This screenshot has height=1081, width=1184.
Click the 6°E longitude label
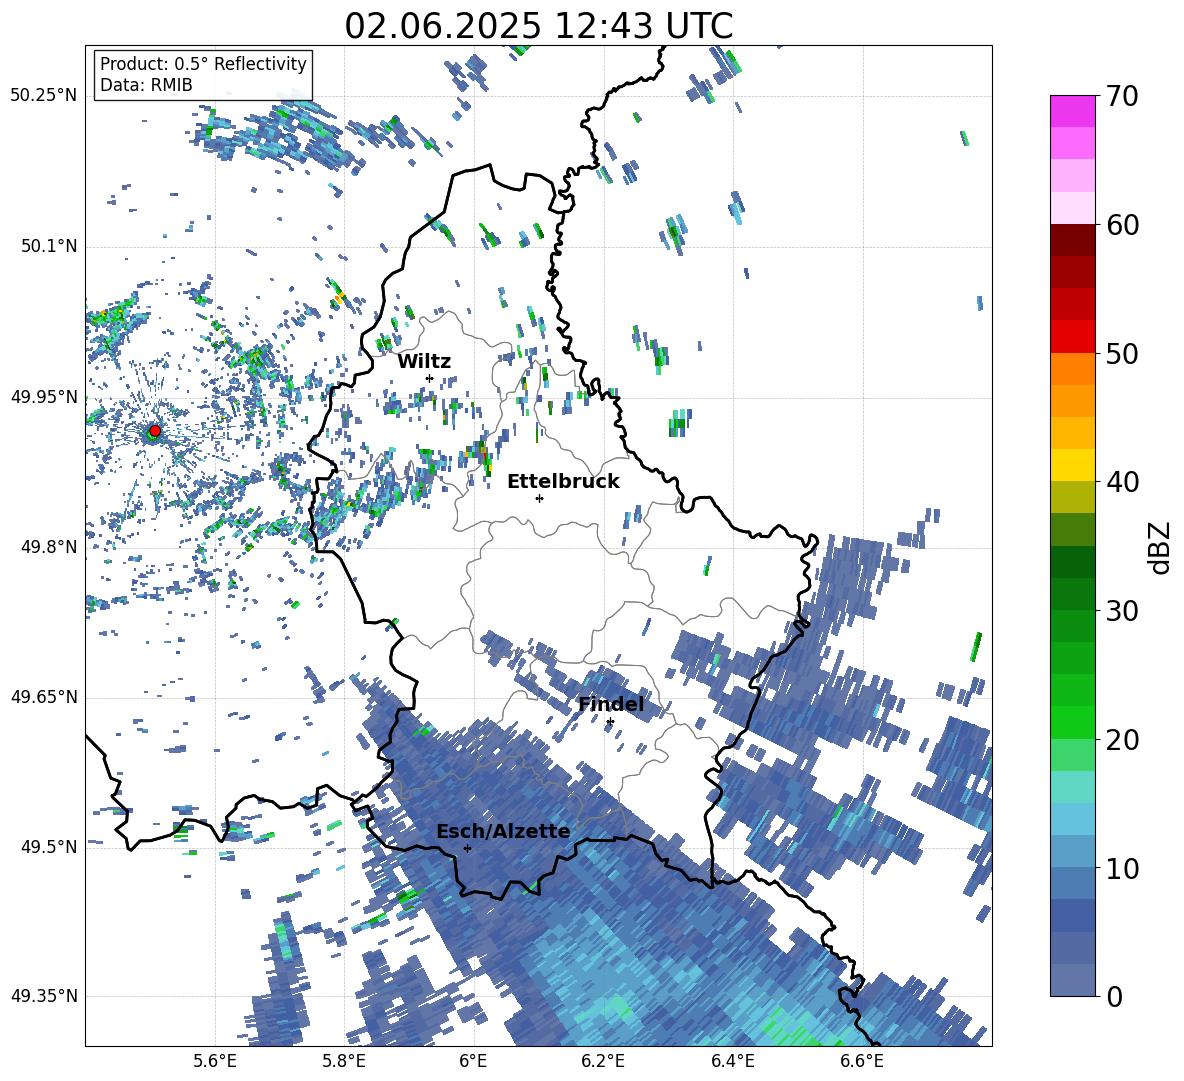[473, 1061]
